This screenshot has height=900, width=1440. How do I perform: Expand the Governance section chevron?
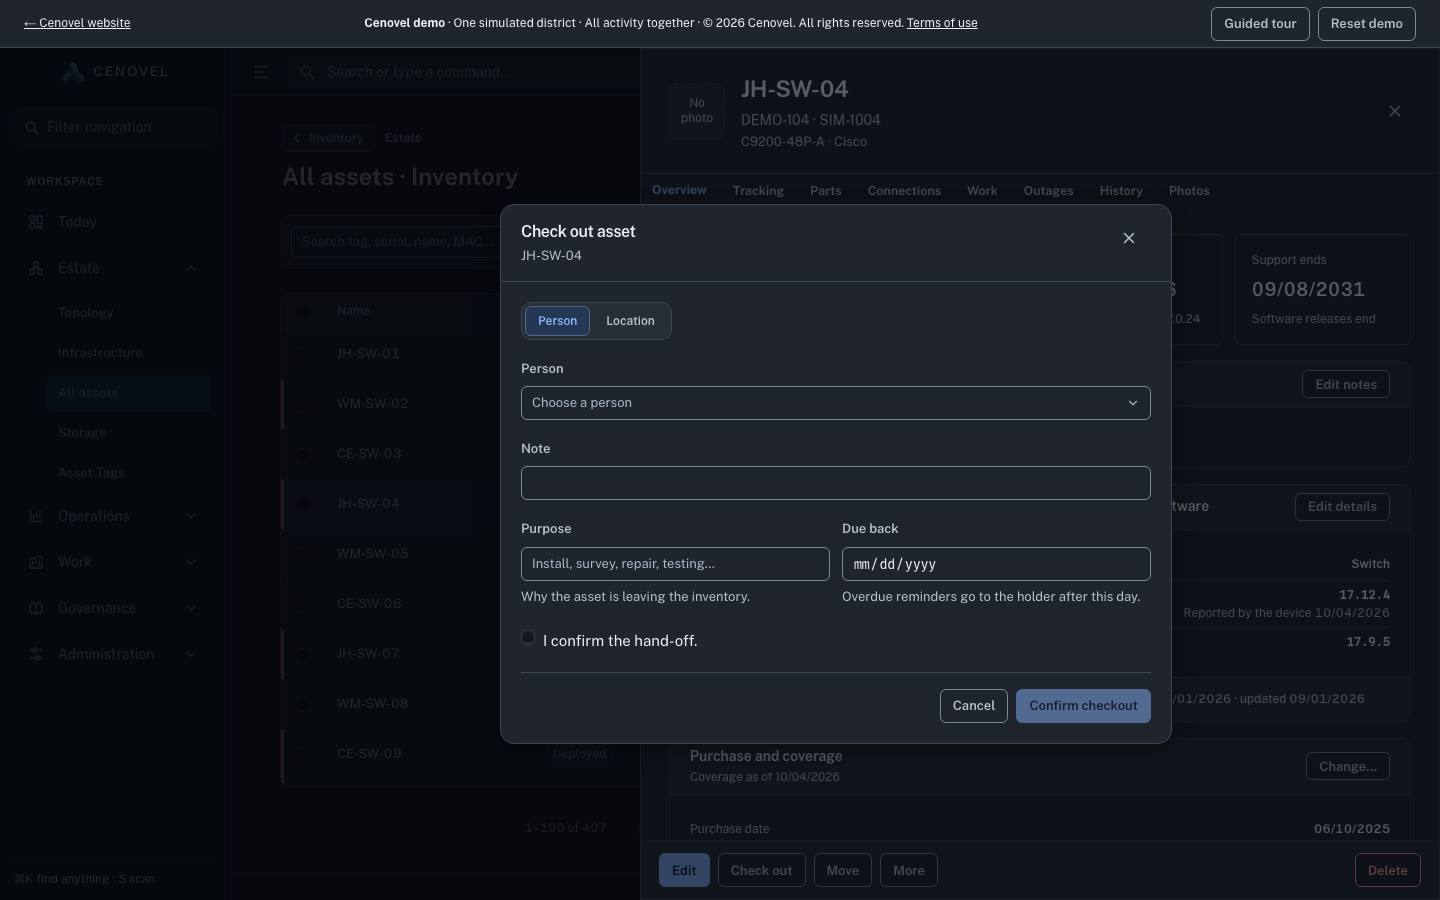(x=191, y=608)
